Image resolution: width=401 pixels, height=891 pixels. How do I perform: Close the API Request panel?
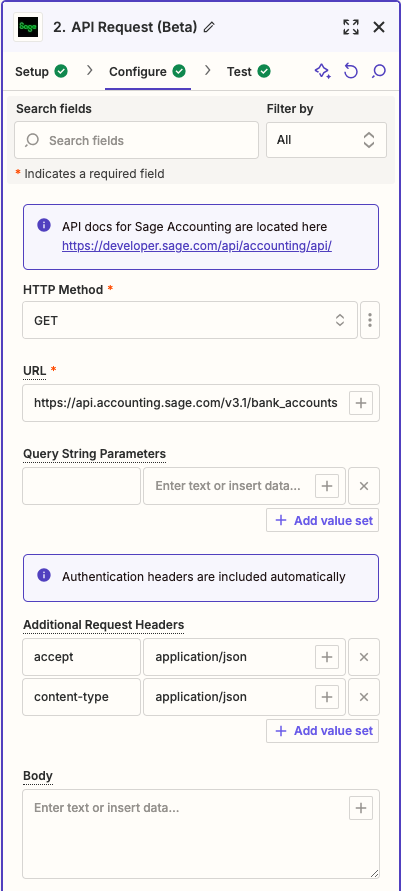tap(379, 27)
